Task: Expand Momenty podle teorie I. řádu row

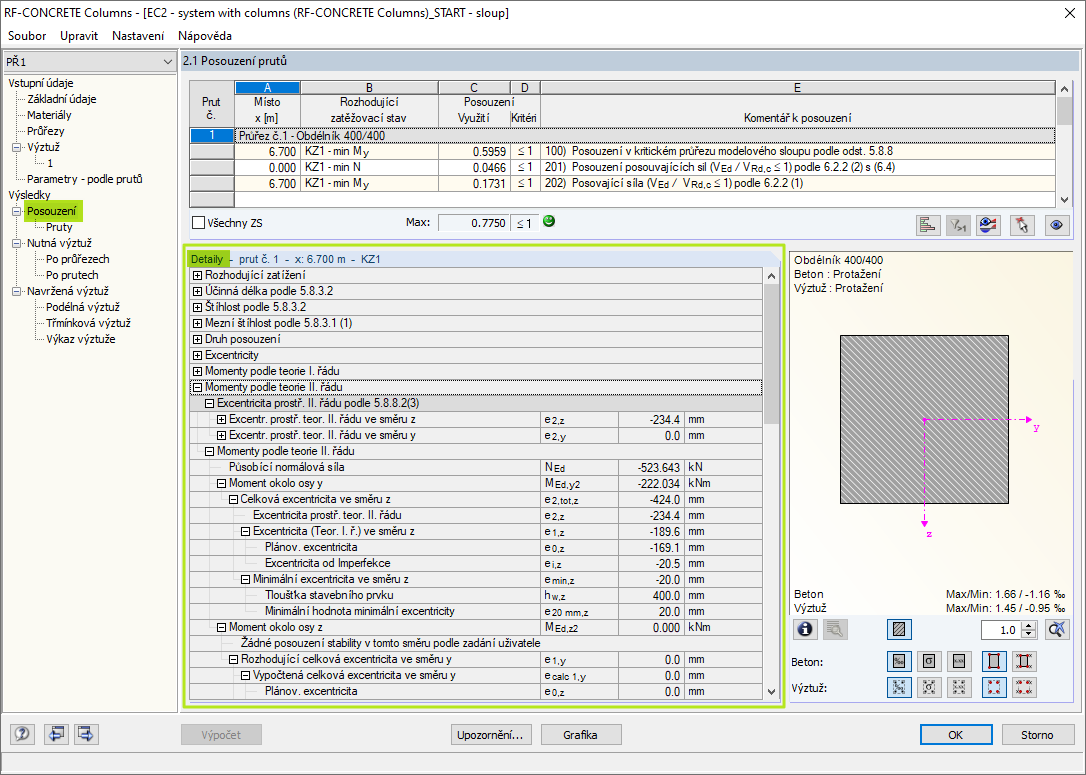Action: point(197,371)
